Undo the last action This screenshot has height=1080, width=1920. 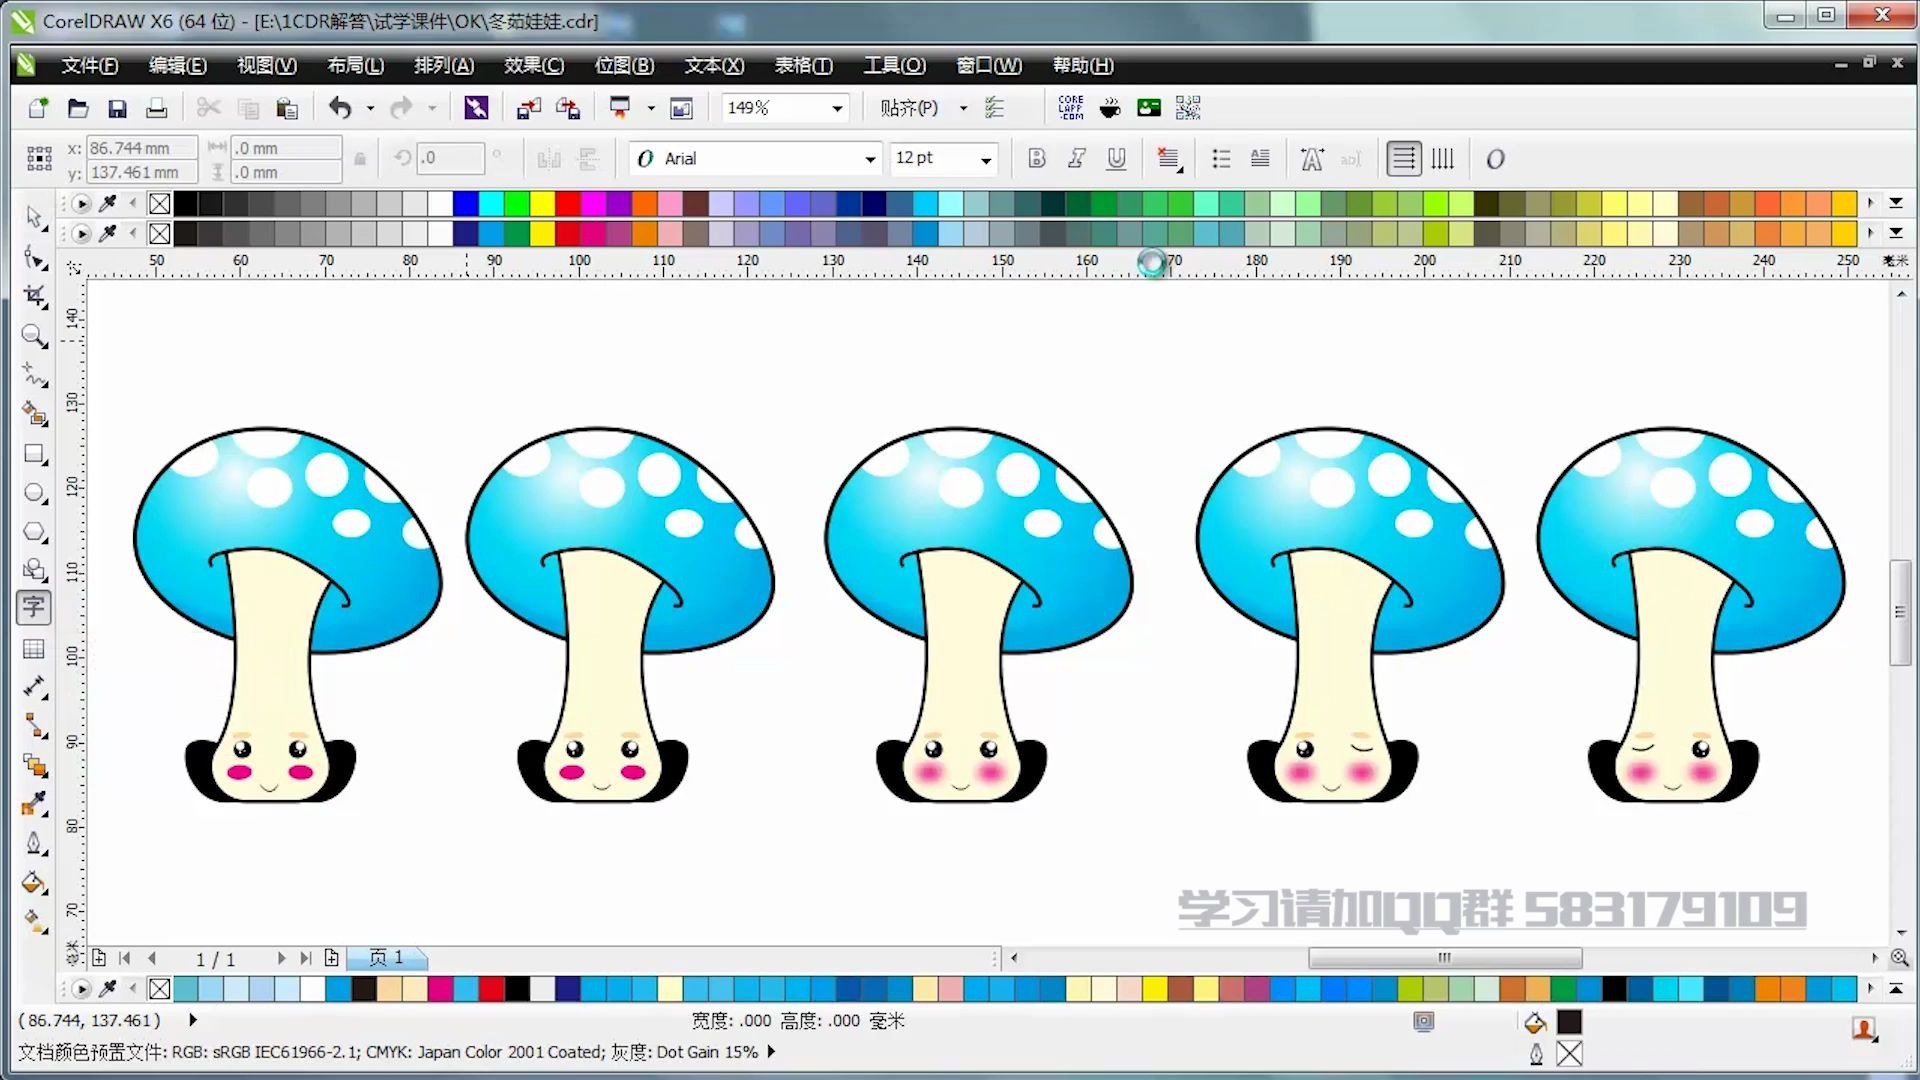[340, 107]
